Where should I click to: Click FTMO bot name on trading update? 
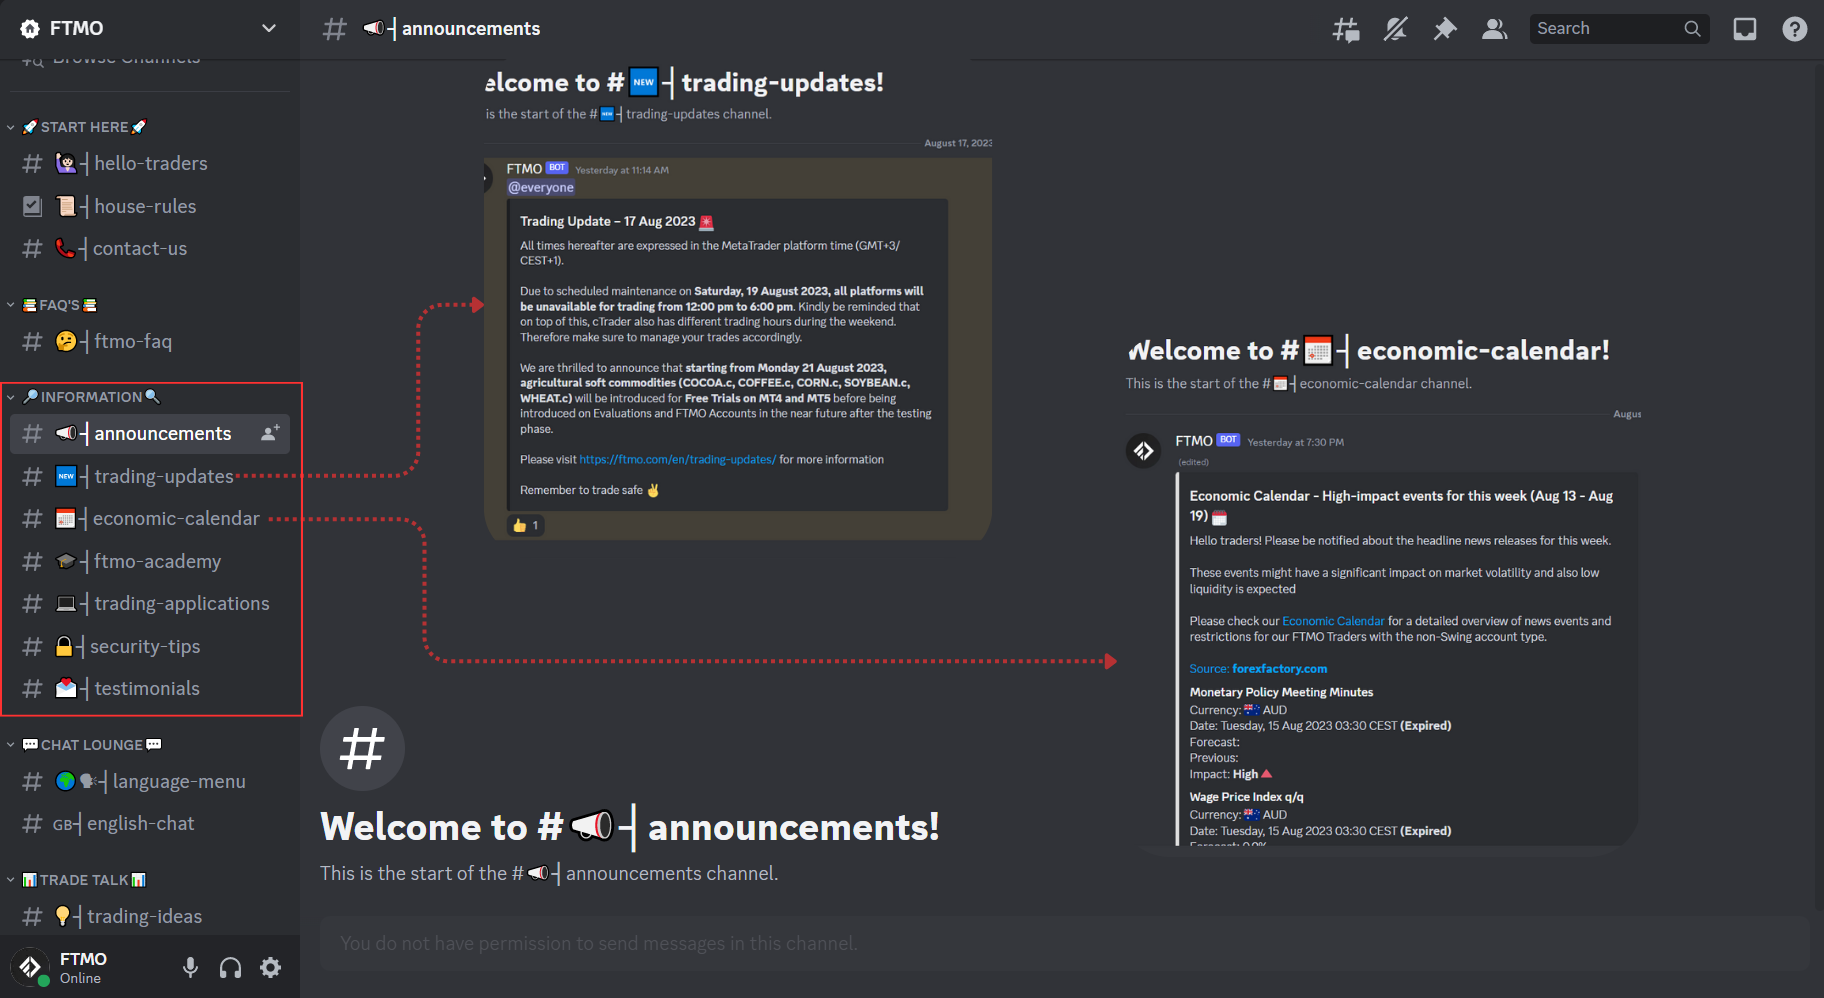click(524, 169)
